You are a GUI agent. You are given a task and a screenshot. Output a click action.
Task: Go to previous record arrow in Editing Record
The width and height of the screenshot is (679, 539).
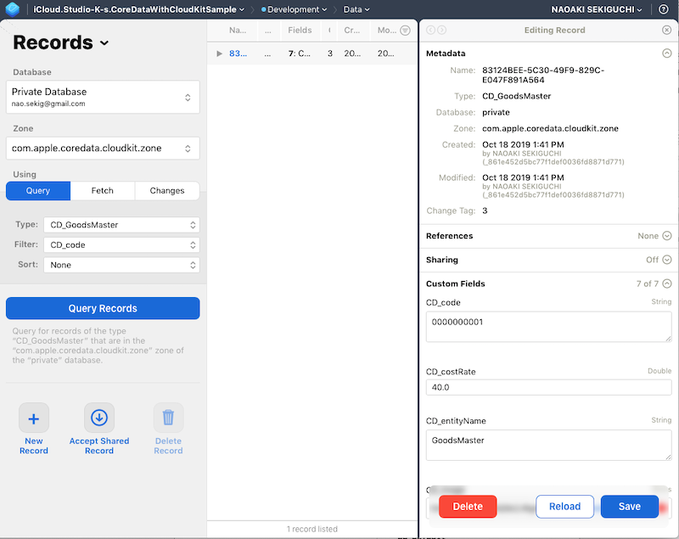430,30
